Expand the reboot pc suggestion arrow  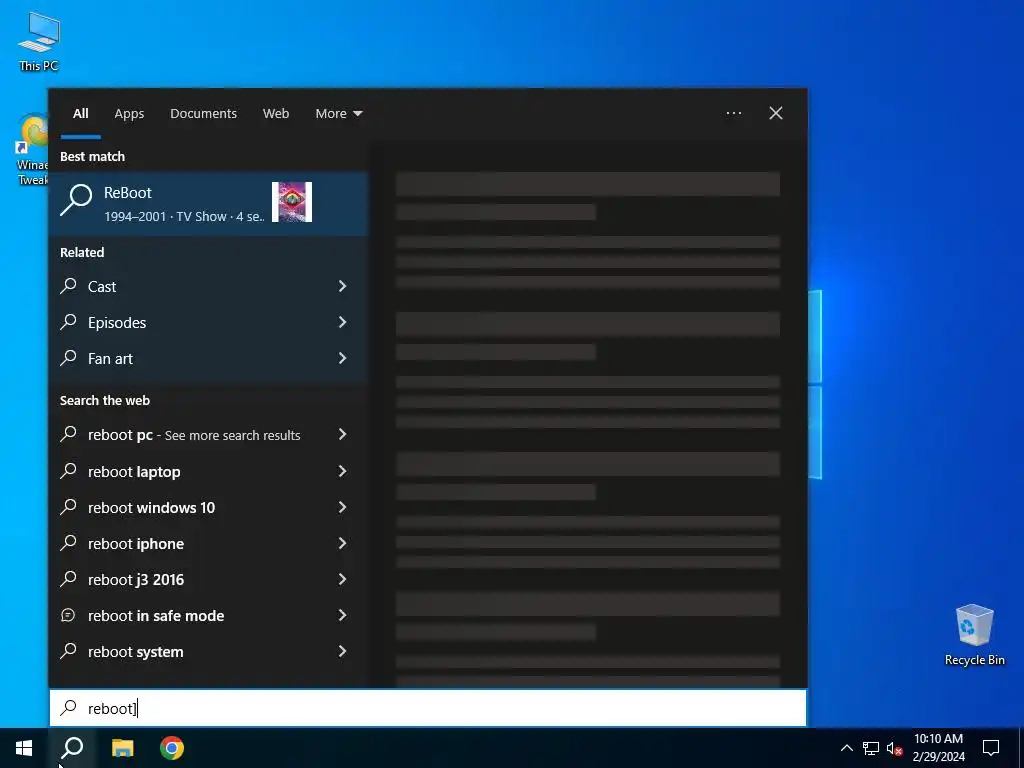342,434
